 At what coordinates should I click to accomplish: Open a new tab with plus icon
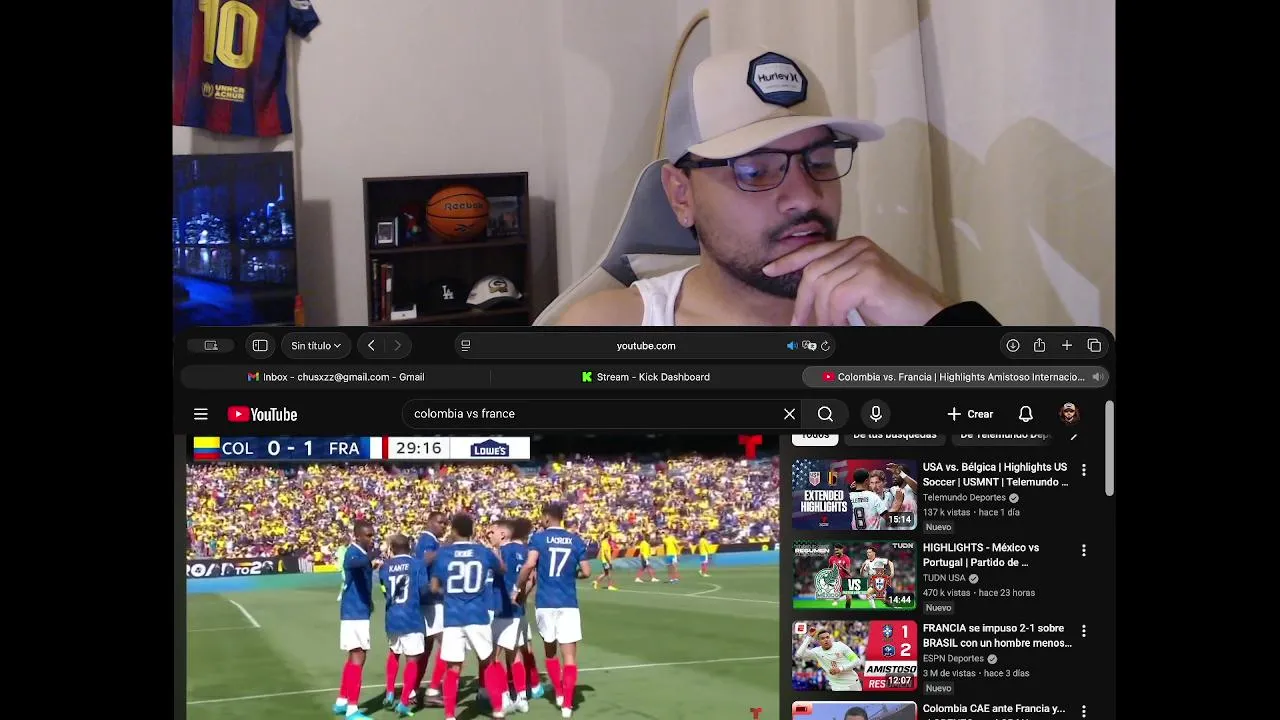(x=1067, y=345)
